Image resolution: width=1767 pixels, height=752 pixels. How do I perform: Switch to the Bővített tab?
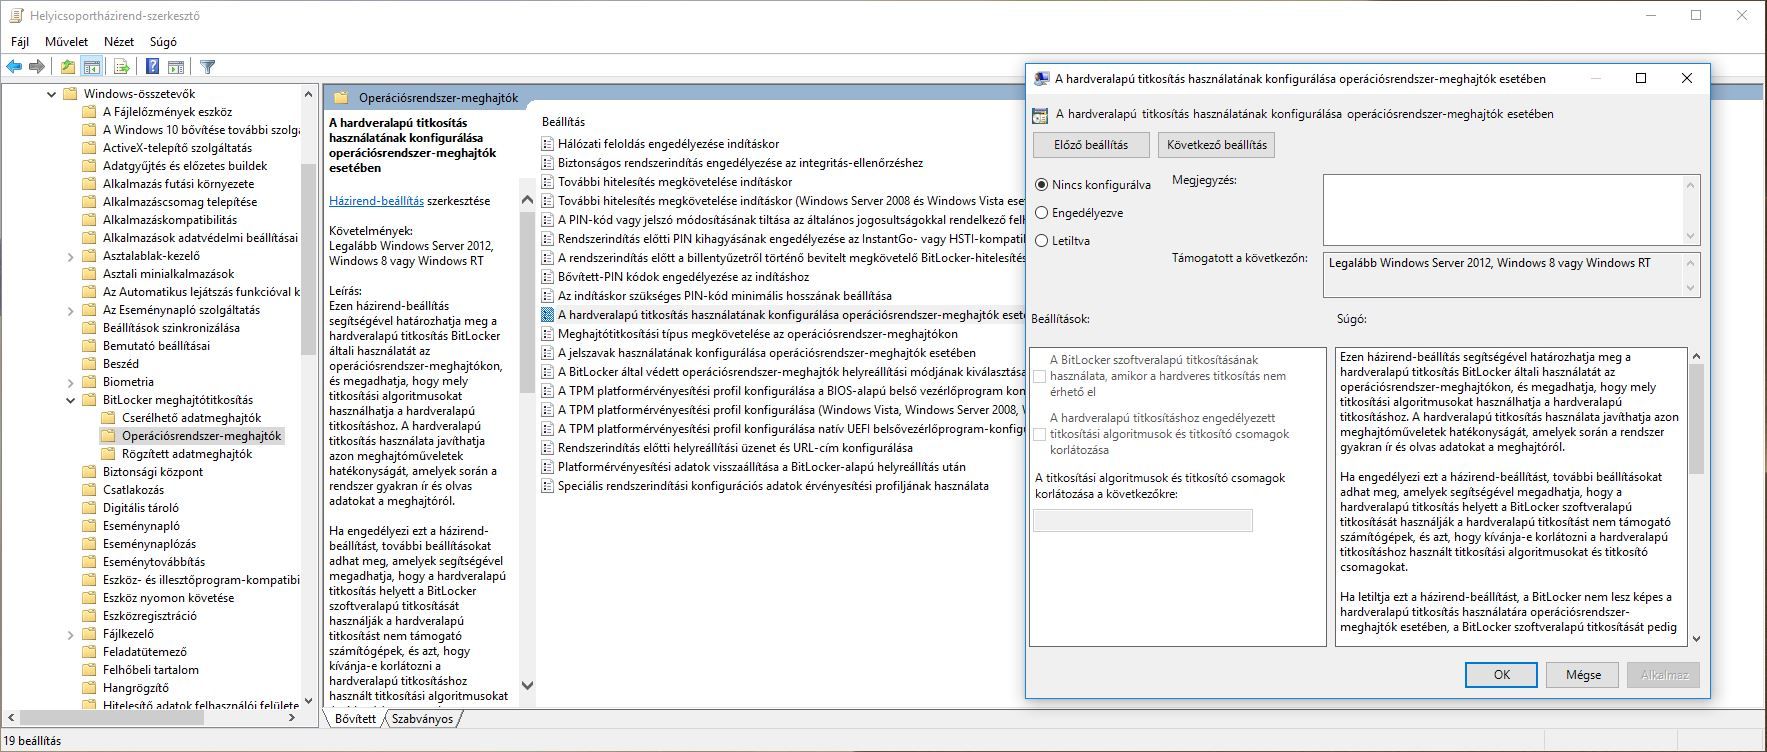click(x=355, y=719)
